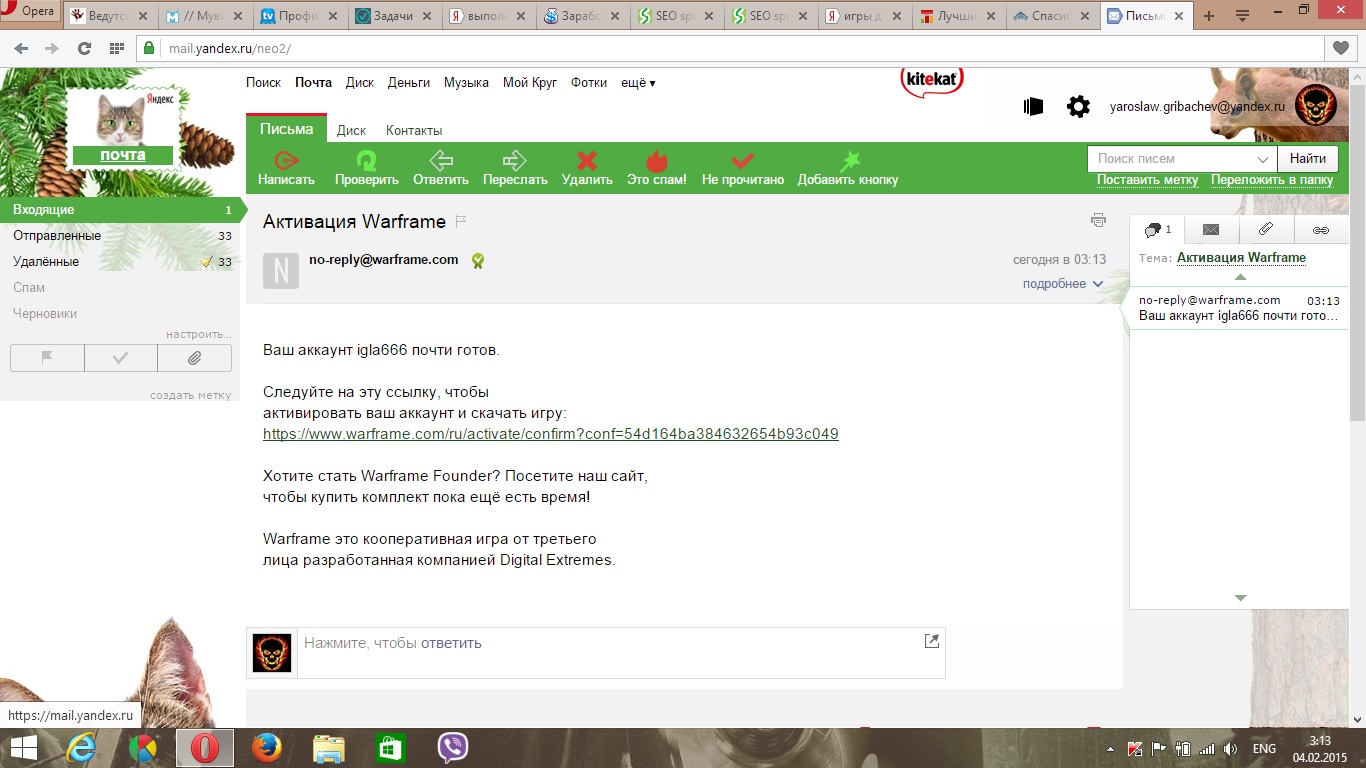Expand reply form with the arrow icon
The image size is (1366, 768).
coord(932,641)
